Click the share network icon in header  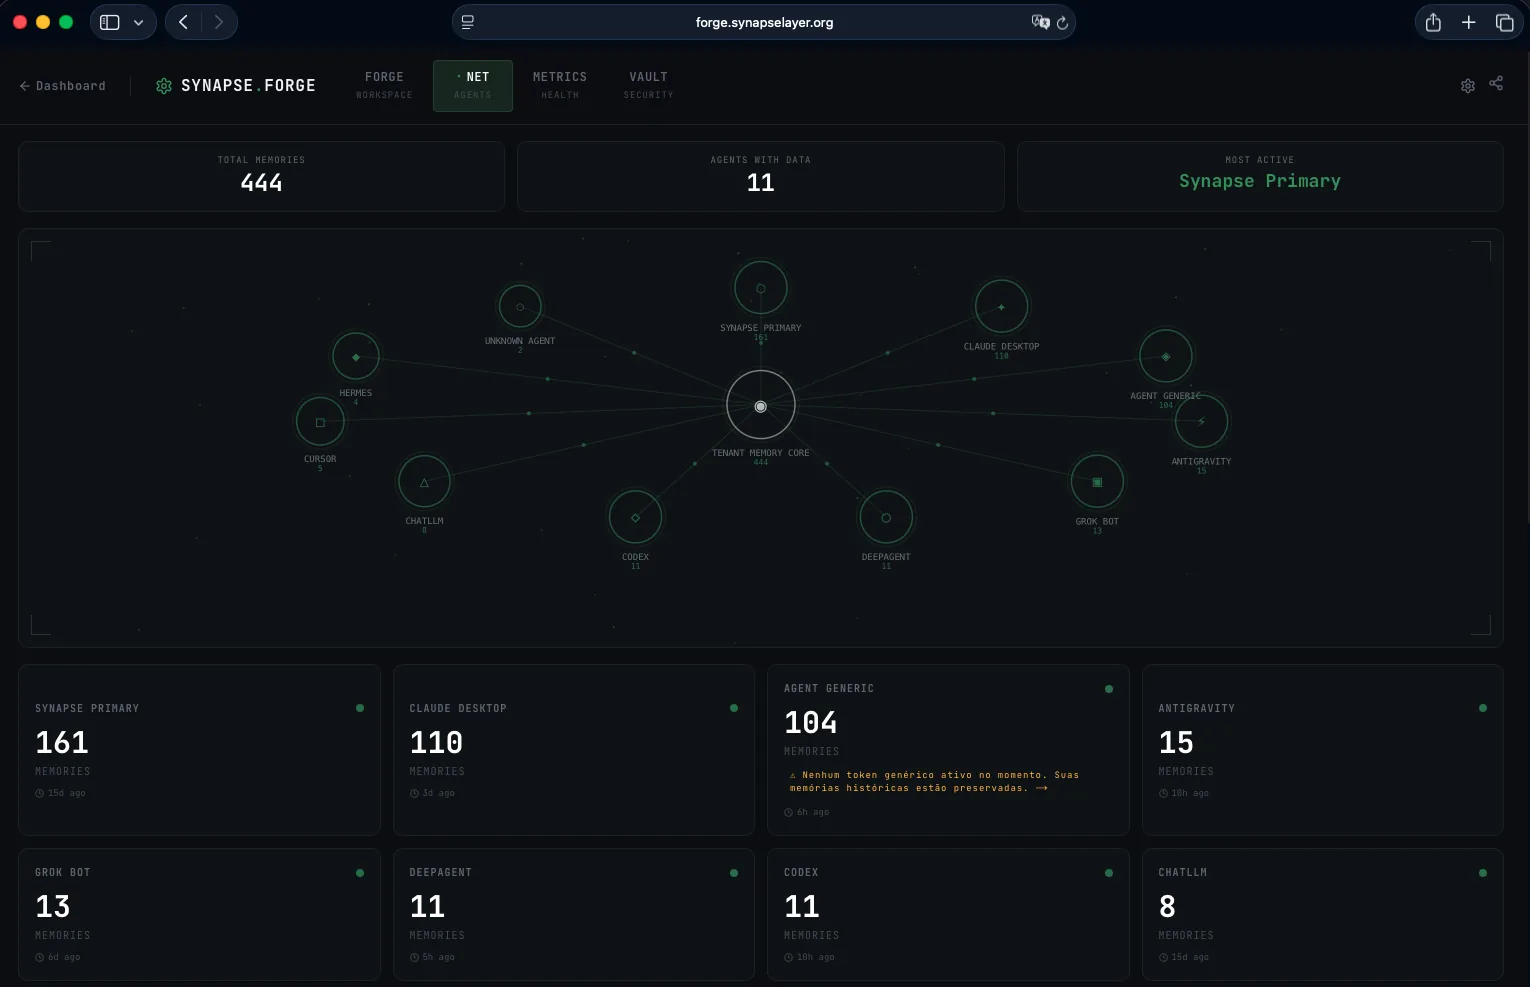pos(1496,84)
